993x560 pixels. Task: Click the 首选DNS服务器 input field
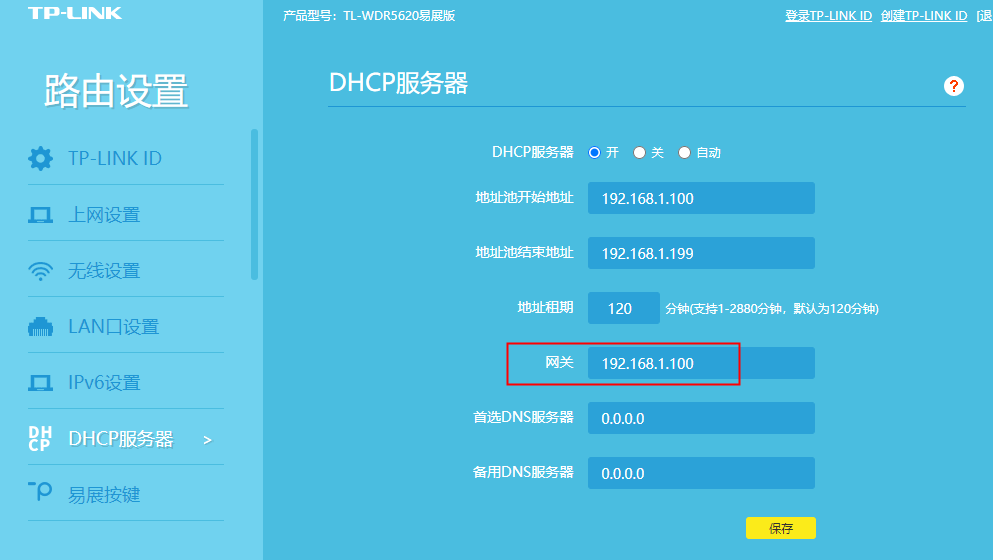point(701,418)
